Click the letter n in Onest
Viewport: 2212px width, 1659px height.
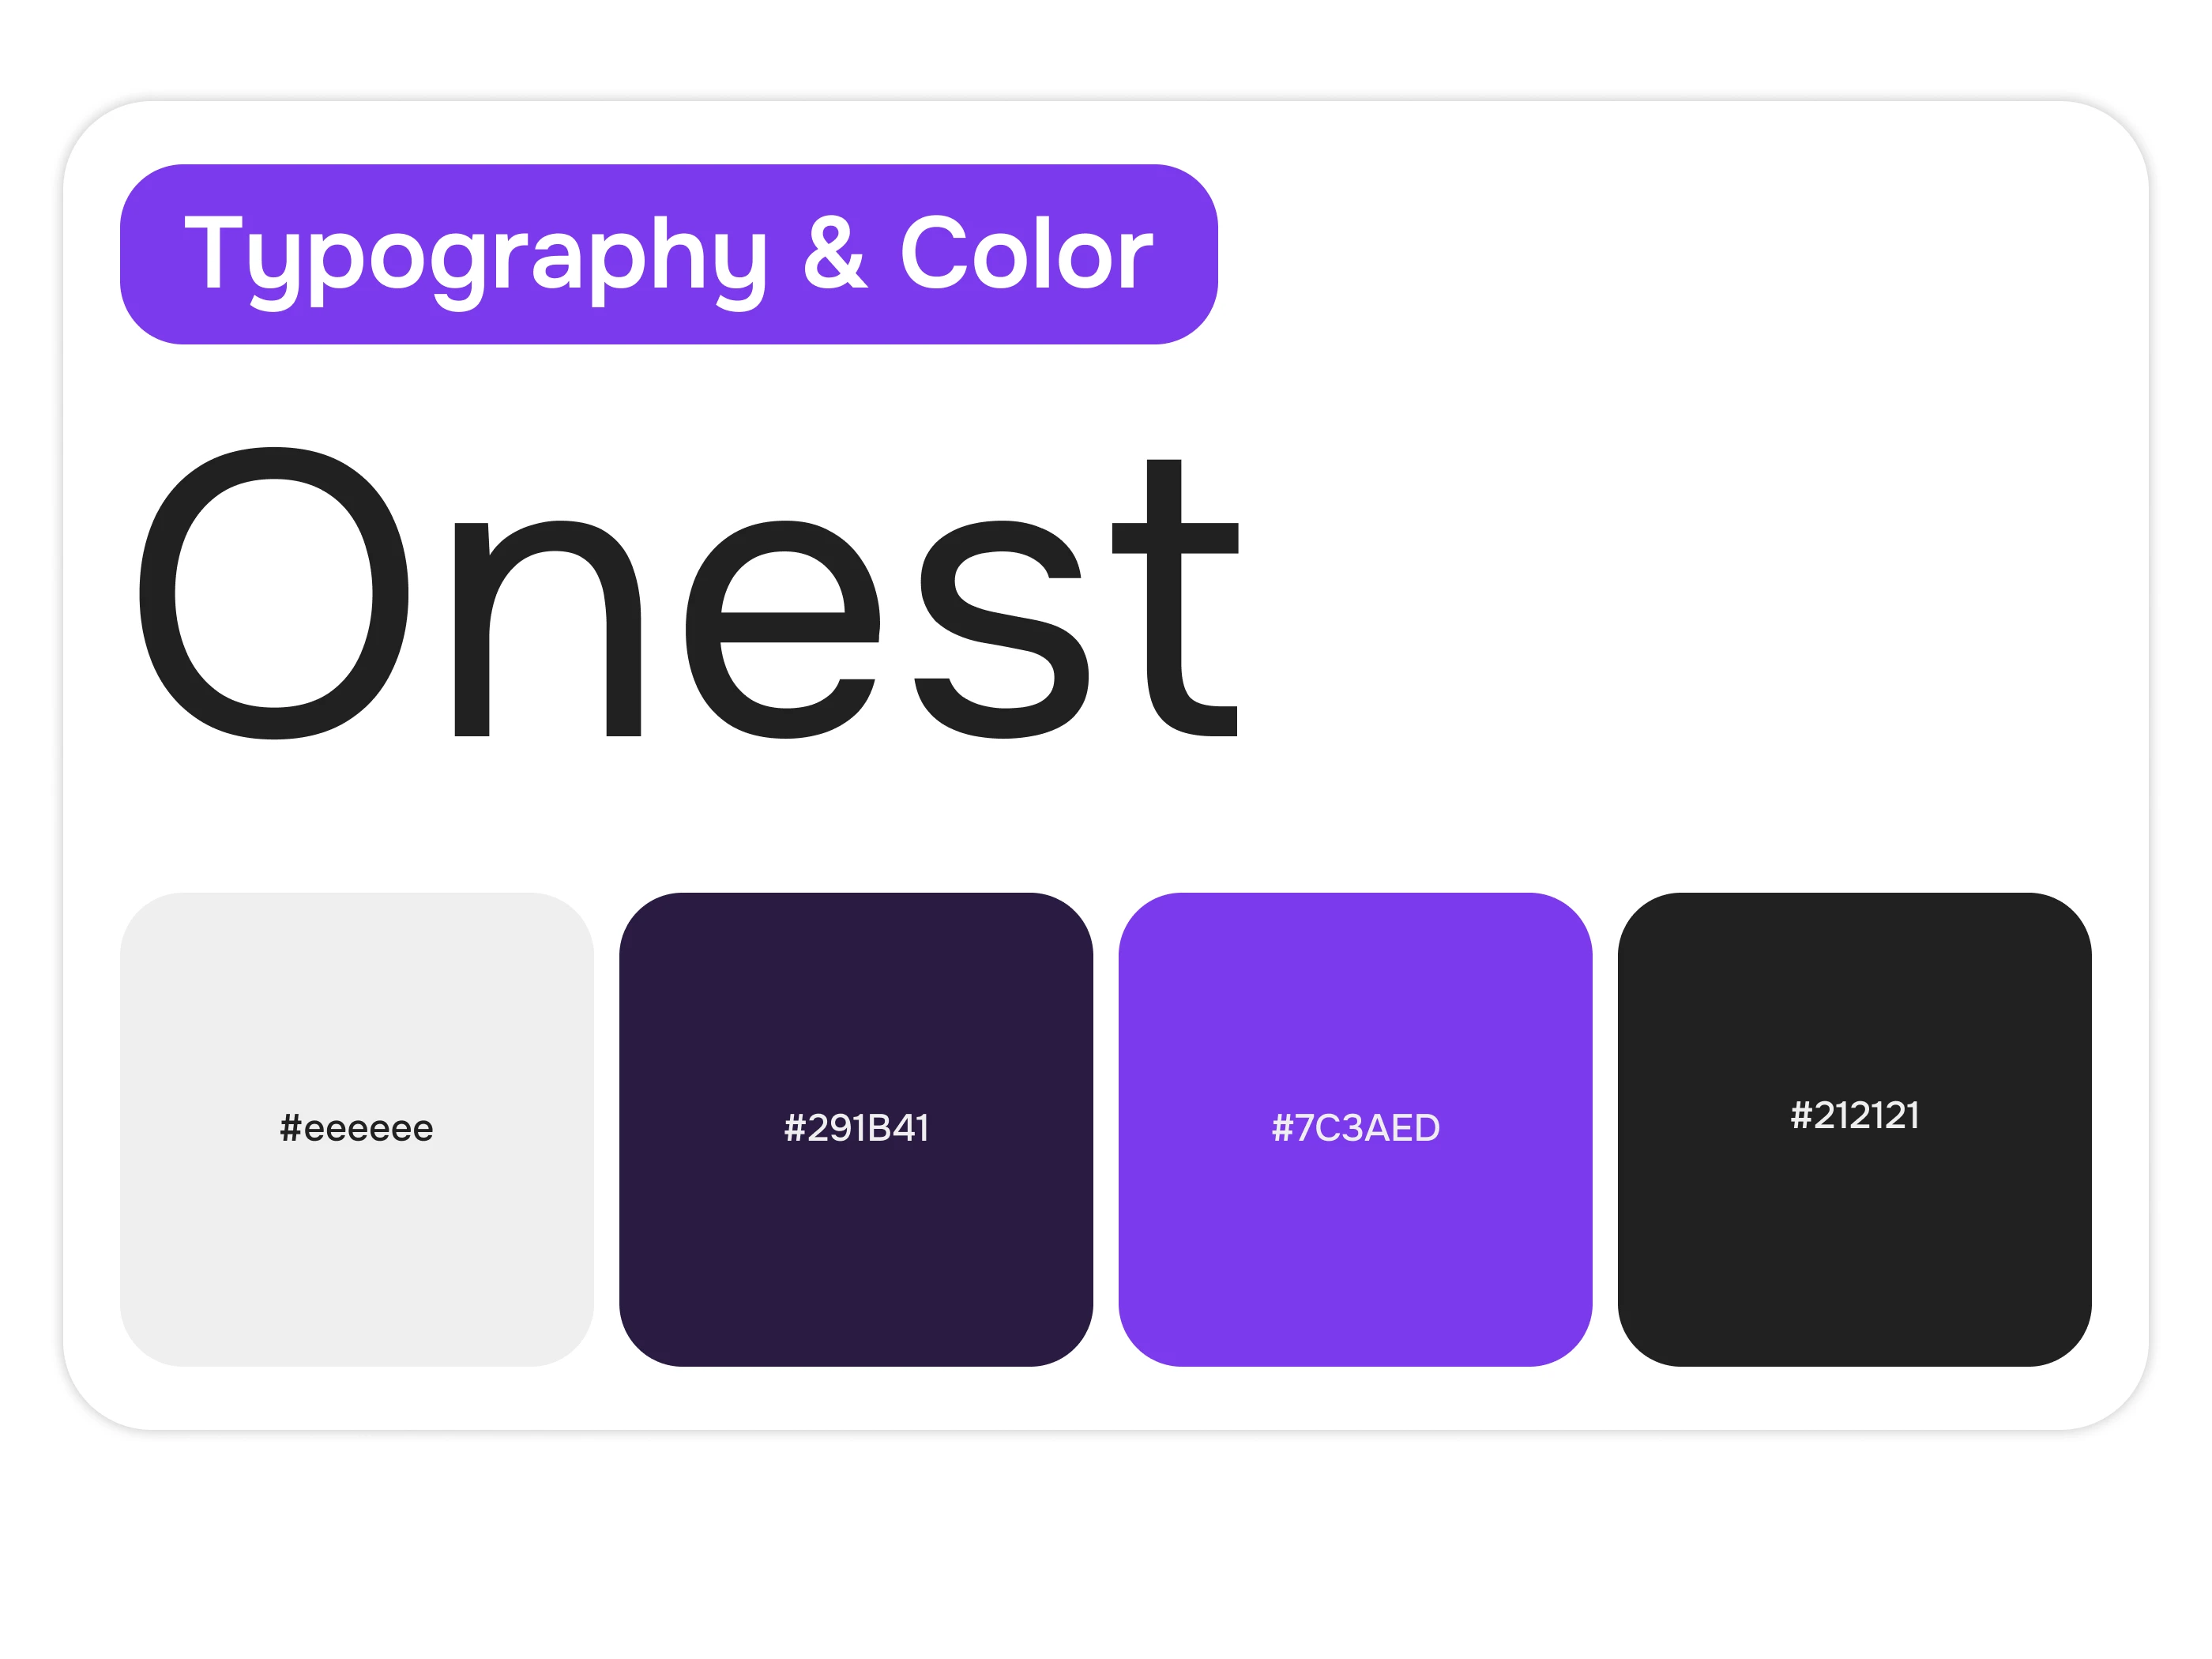pyautogui.click(x=547, y=630)
